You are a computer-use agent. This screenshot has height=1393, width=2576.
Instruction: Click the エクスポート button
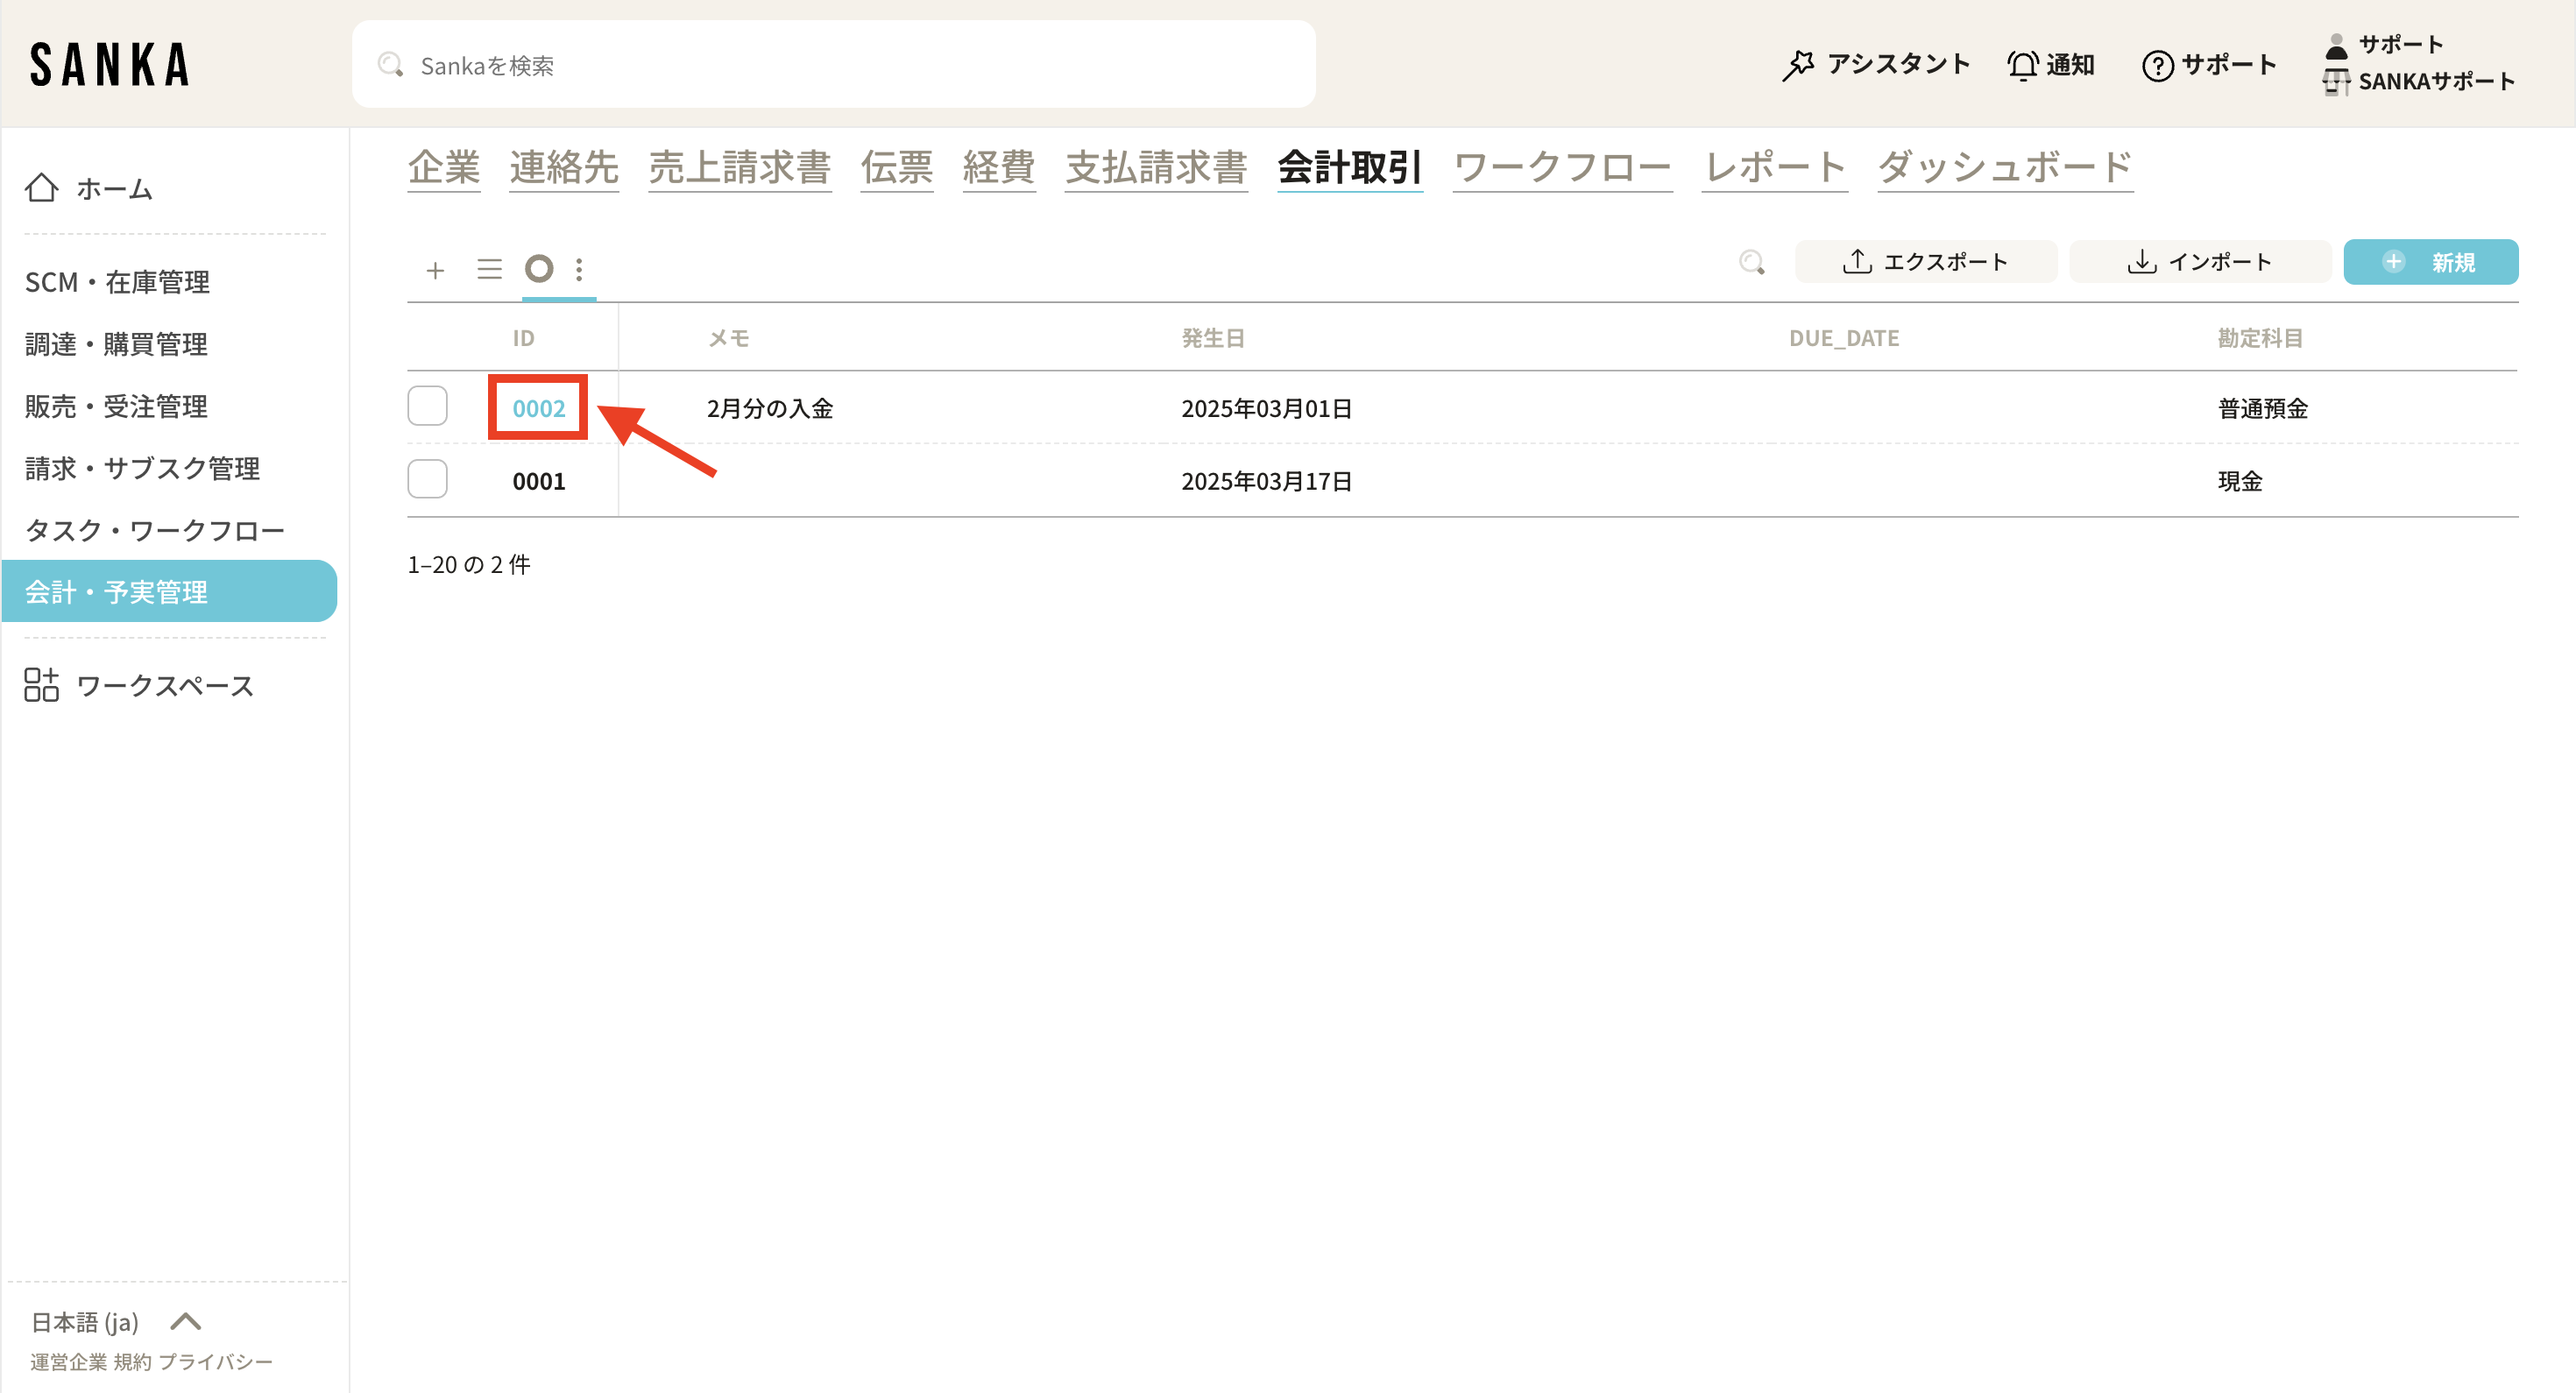coord(1925,262)
